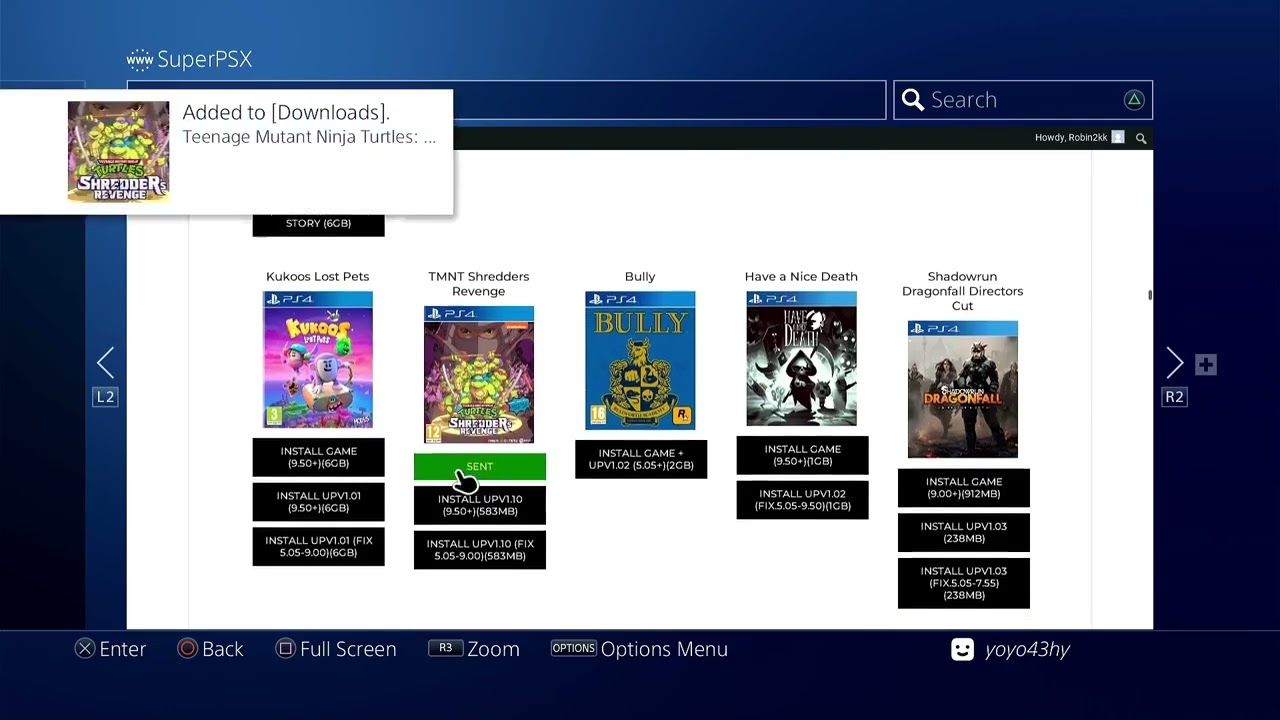Image resolution: width=1280 pixels, height=720 pixels.
Task: Click Install UPV1.03 (FIX.5.05-7.55) button
Action: point(963,583)
